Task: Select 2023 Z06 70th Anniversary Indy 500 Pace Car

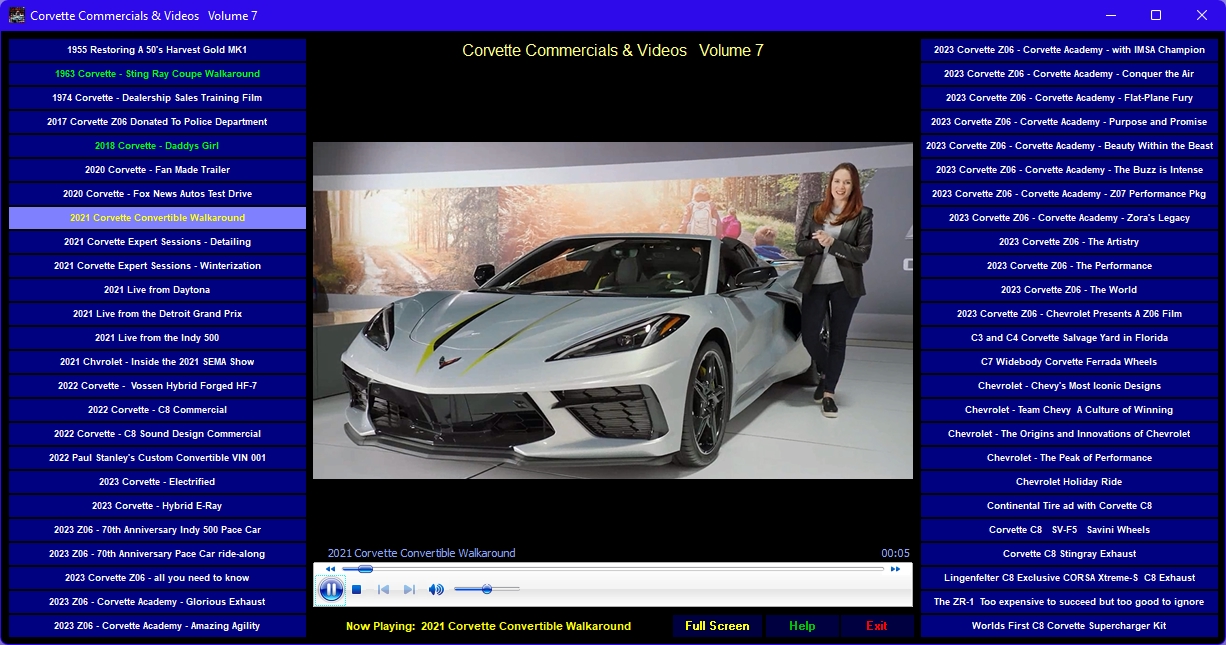Action: (157, 530)
